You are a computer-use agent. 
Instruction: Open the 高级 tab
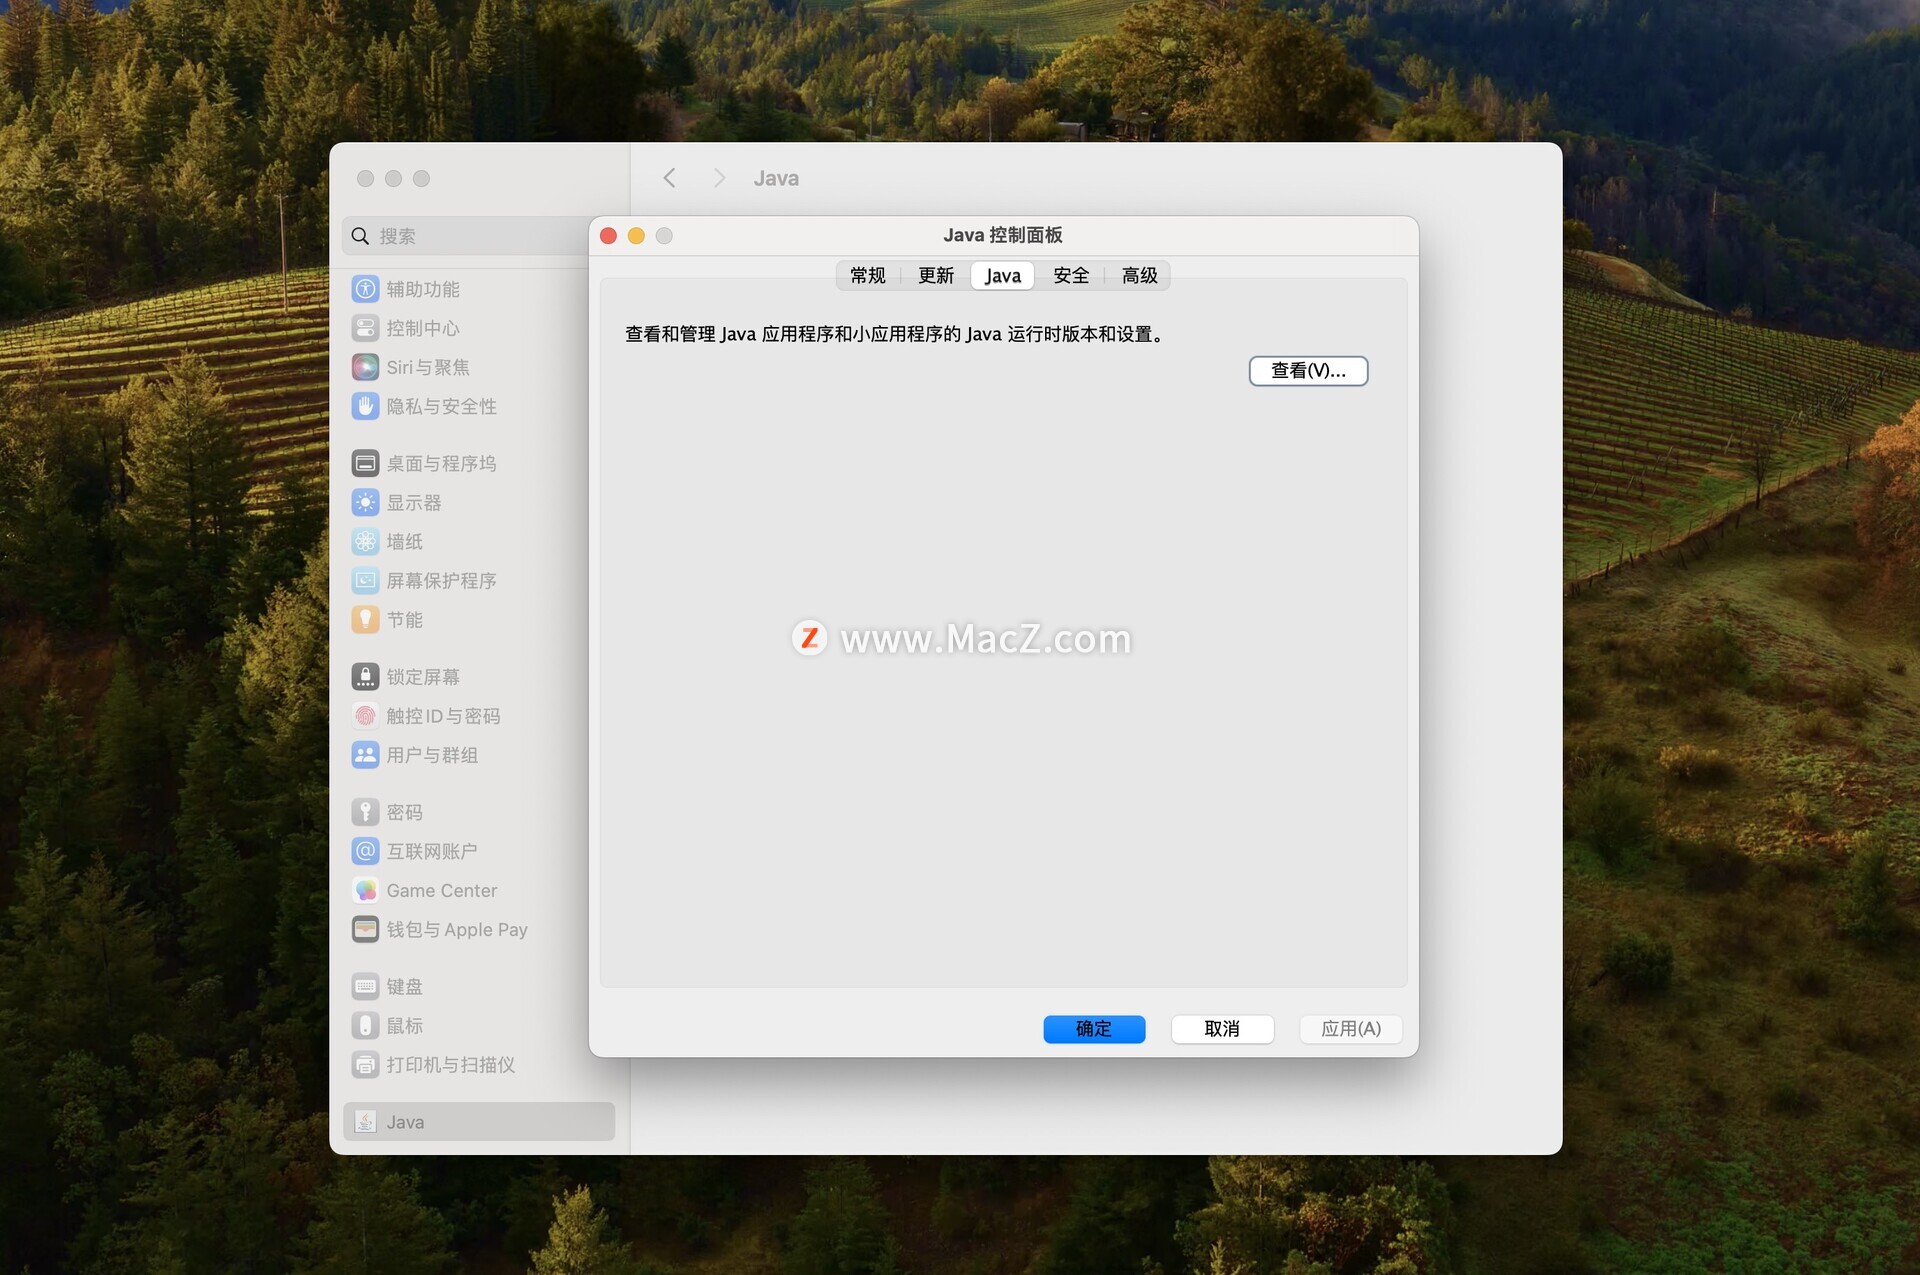[x=1139, y=275]
